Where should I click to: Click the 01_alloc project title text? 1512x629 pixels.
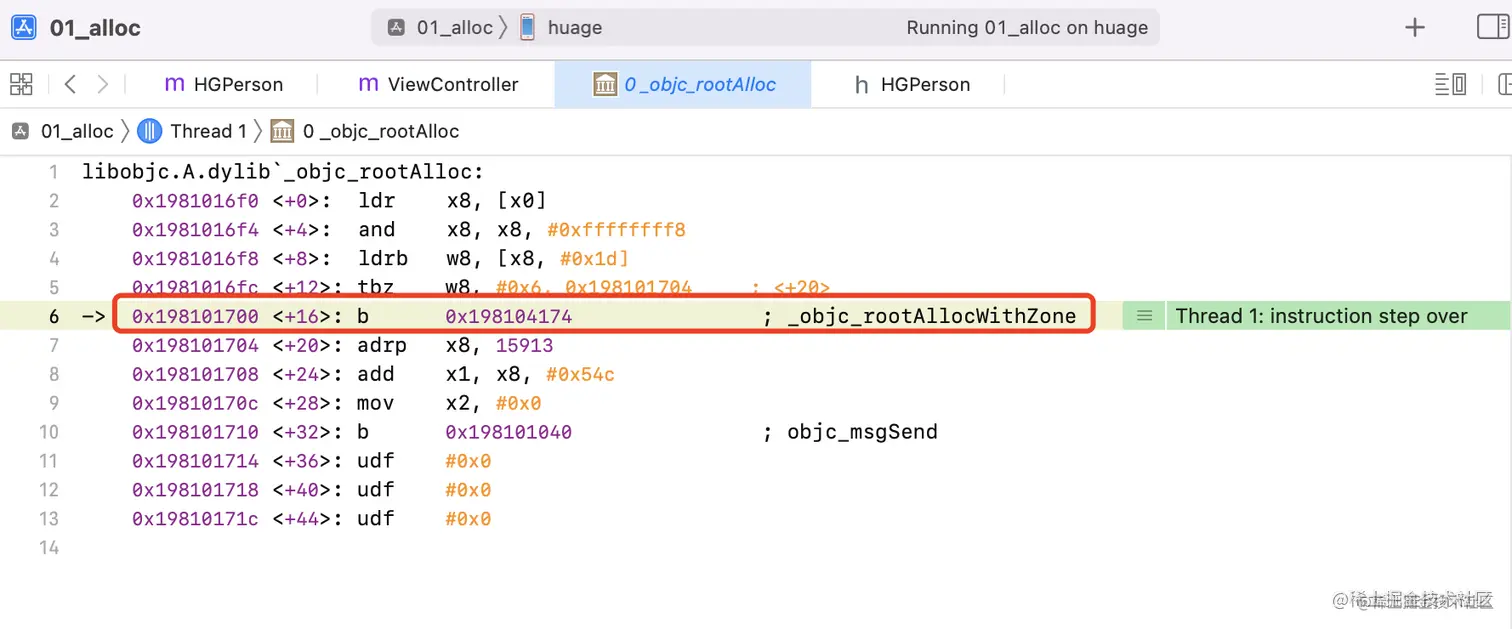[x=95, y=28]
